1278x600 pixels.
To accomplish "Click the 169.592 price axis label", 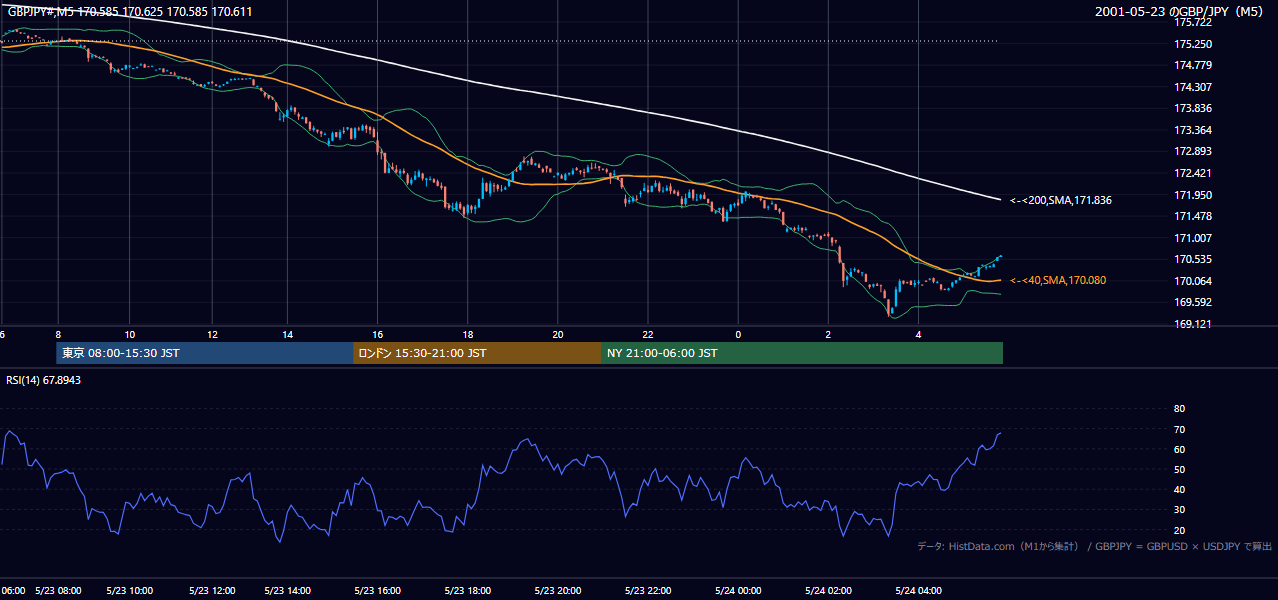I will tap(1192, 302).
